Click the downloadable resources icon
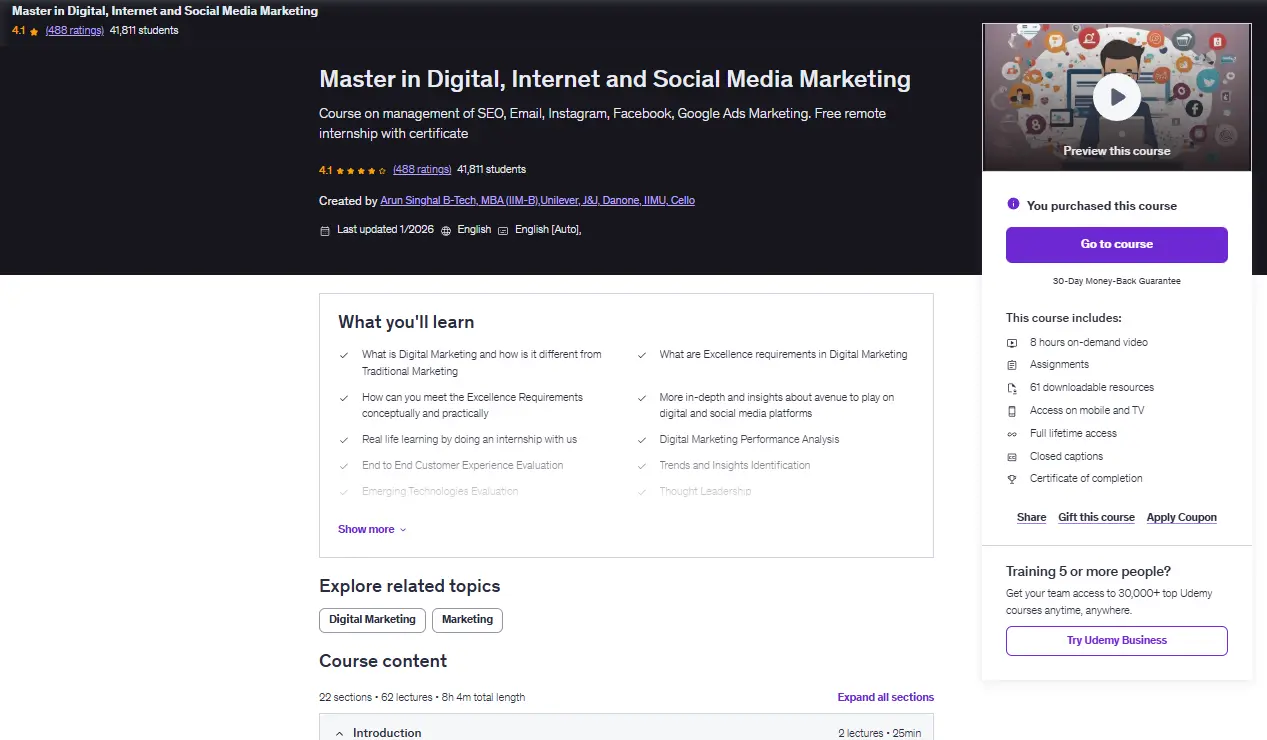The height and width of the screenshot is (740, 1267). pyautogui.click(x=1012, y=388)
